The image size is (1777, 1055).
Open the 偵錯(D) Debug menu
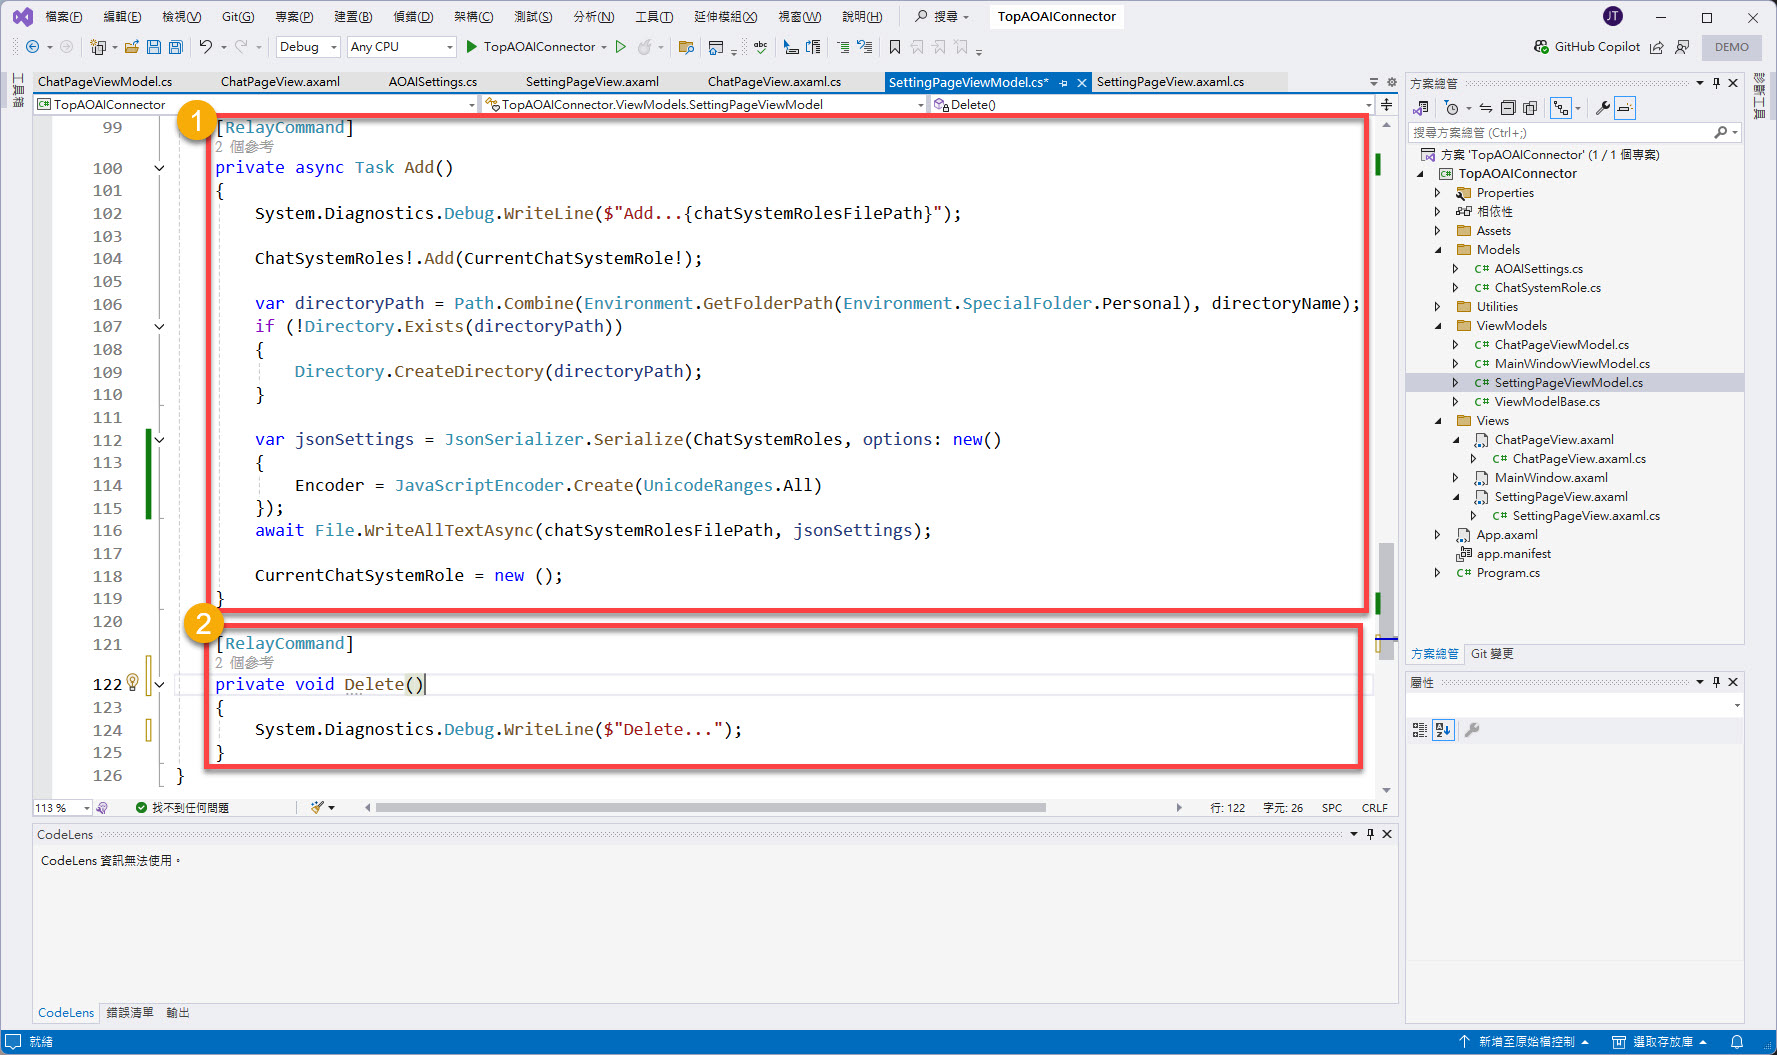(x=413, y=16)
